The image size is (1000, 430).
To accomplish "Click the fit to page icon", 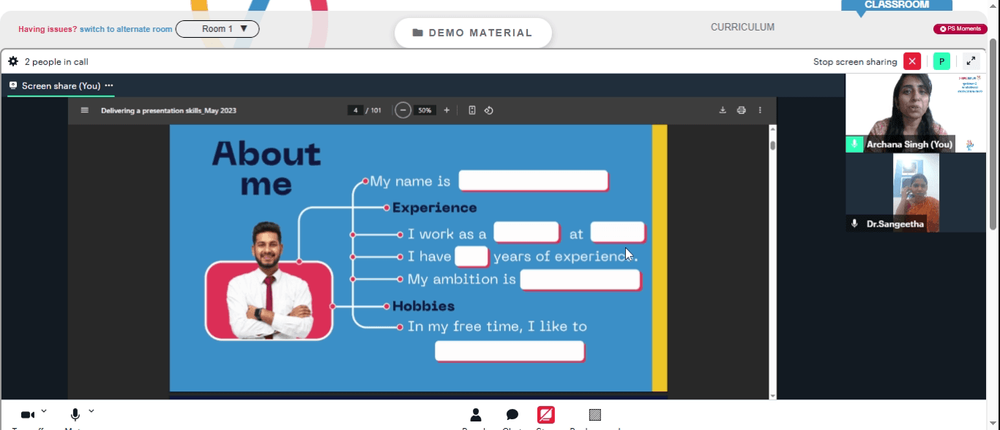I will [x=472, y=110].
